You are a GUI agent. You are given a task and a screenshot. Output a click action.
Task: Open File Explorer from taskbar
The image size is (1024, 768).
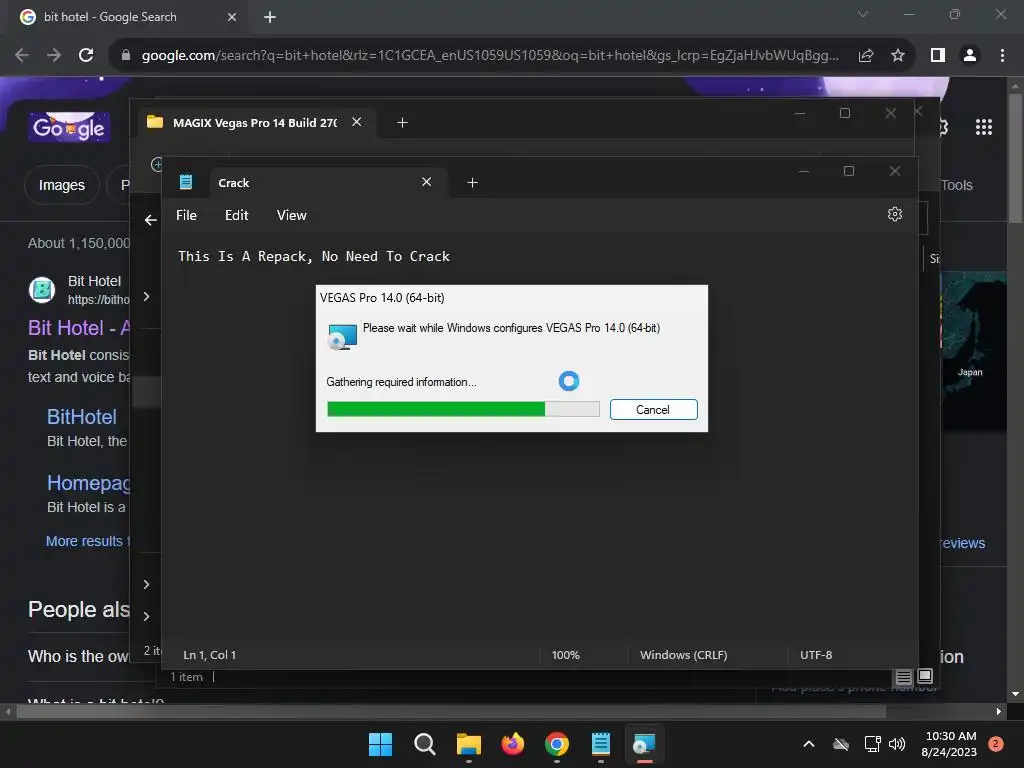pos(468,744)
